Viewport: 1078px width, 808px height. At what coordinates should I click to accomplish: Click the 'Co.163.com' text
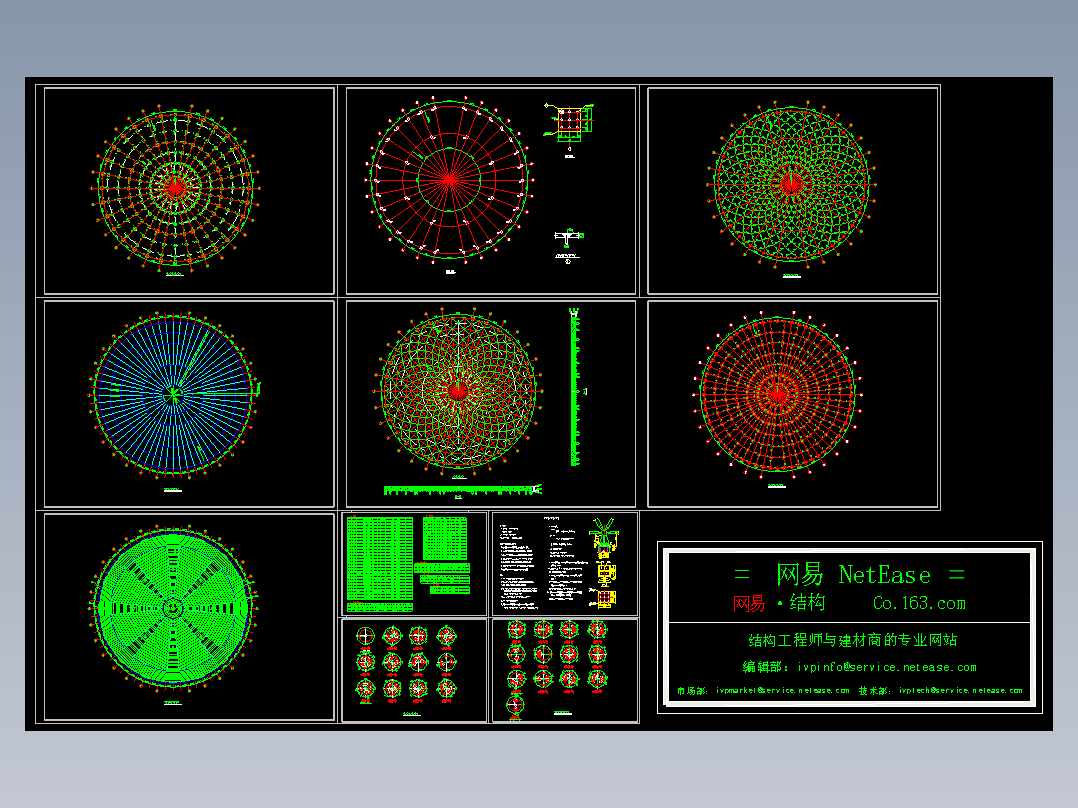(x=919, y=603)
